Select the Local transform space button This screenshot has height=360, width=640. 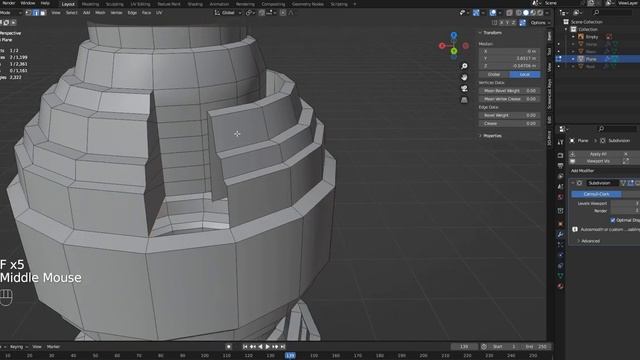(525, 75)
